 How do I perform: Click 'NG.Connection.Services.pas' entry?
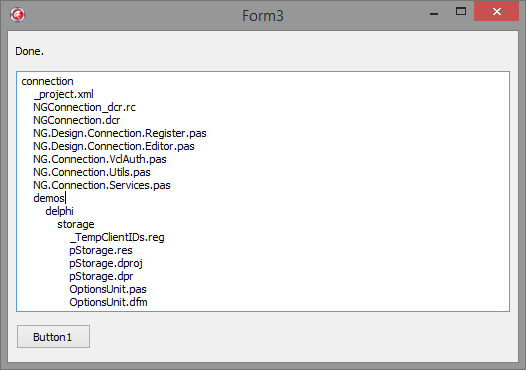[x=102, y=186]
